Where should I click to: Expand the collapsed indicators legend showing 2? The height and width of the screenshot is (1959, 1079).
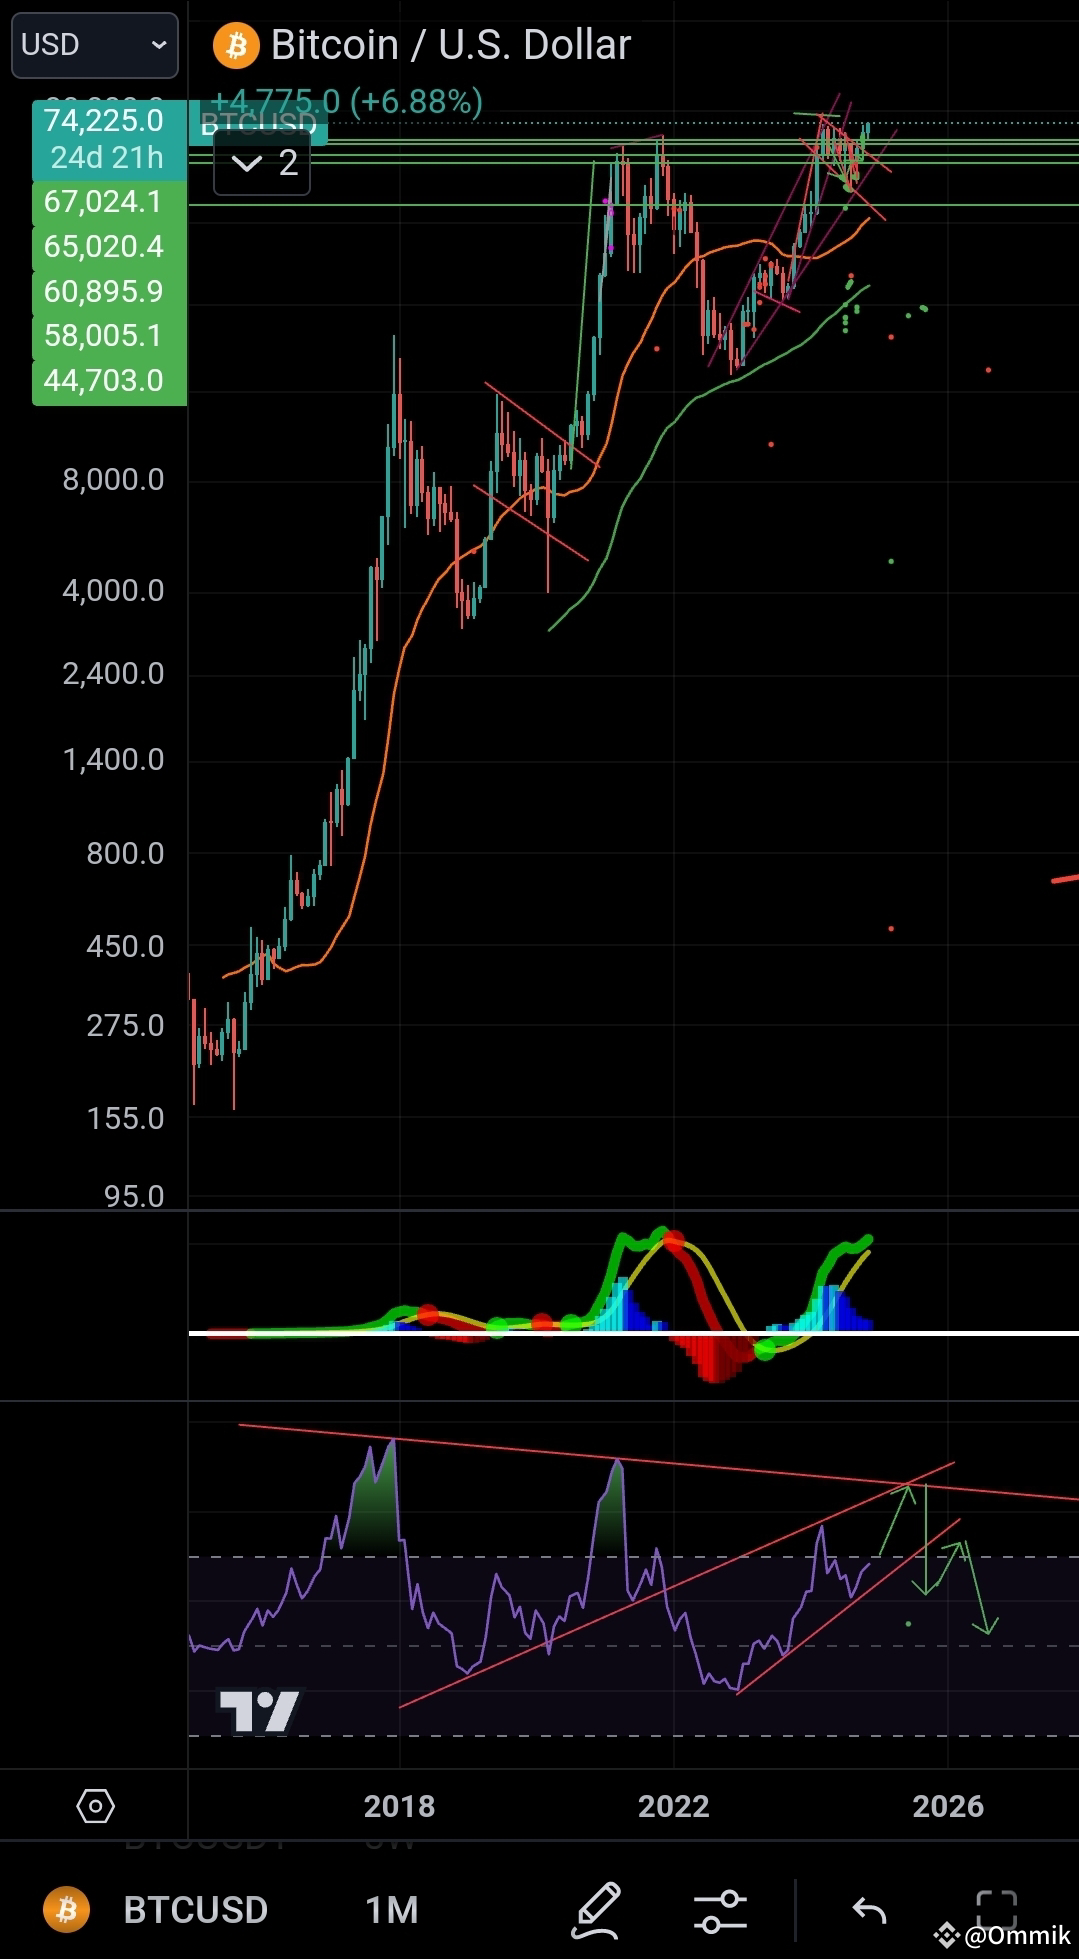[x=262, y=162]
